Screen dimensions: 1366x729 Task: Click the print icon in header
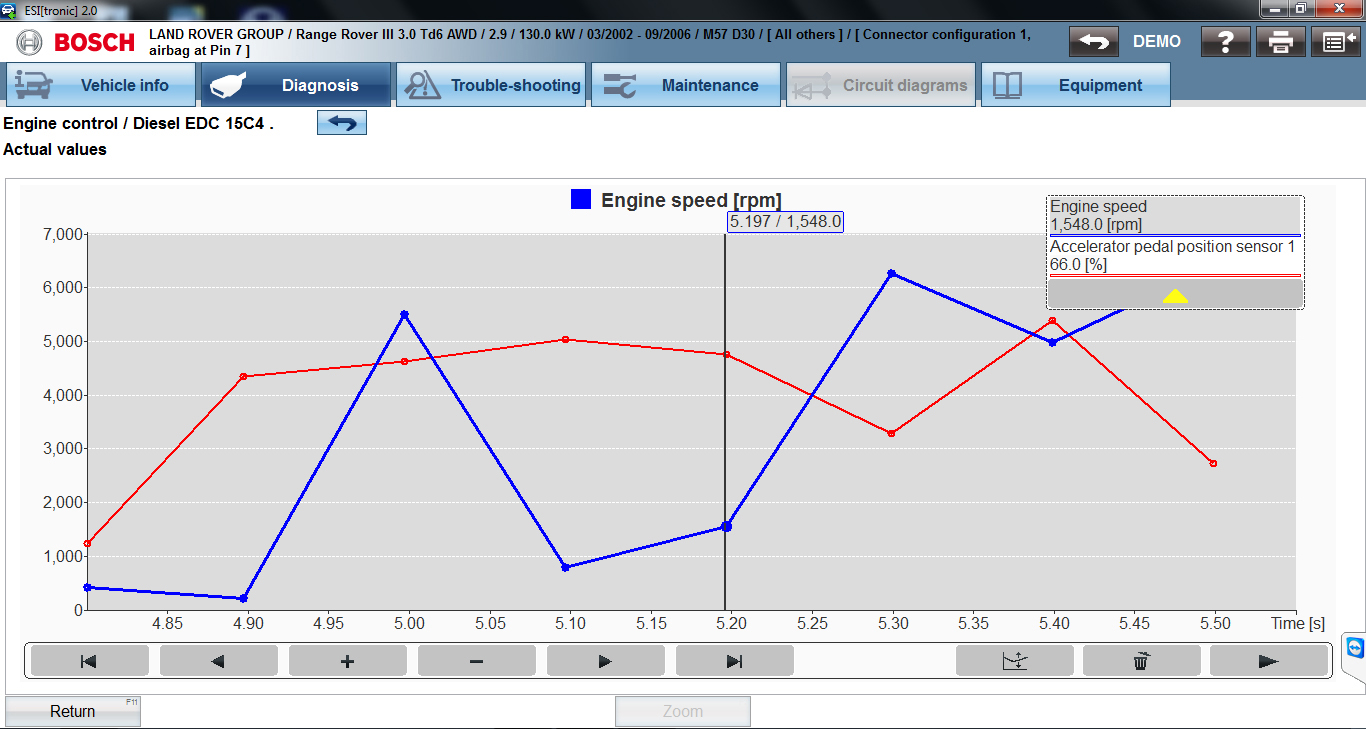pos(1281,42)
